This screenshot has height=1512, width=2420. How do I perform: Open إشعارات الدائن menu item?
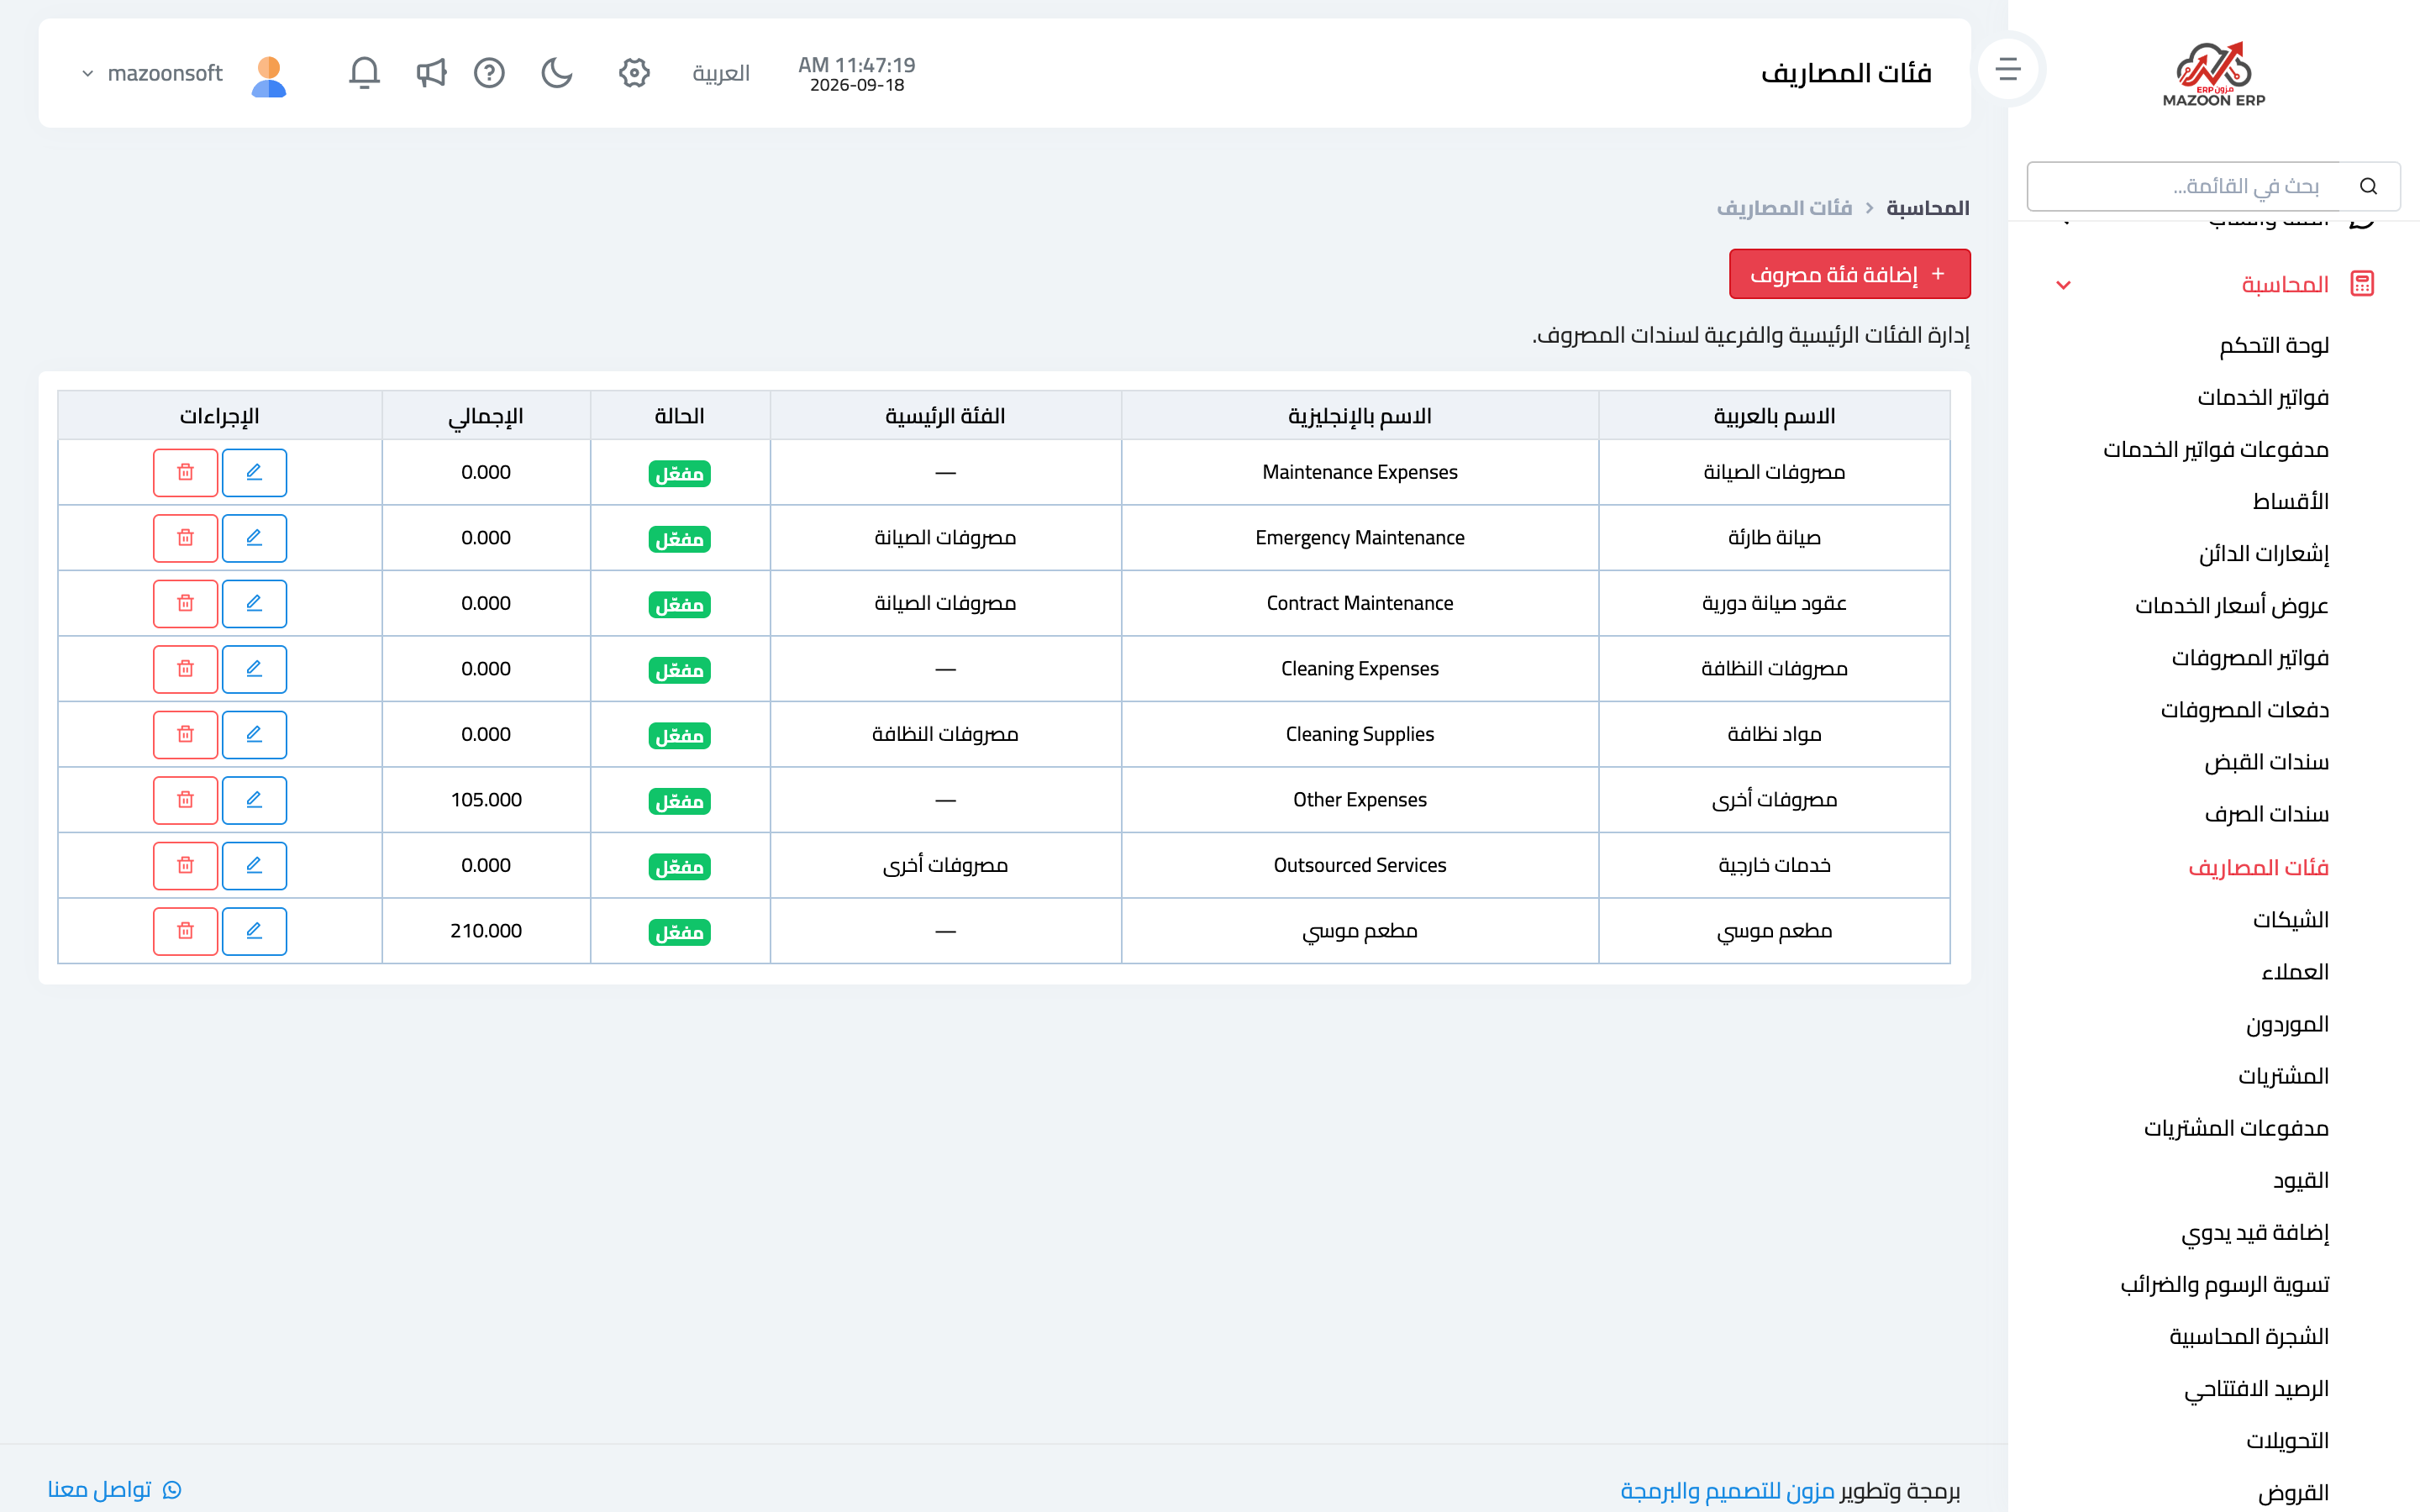(2264, 554)
